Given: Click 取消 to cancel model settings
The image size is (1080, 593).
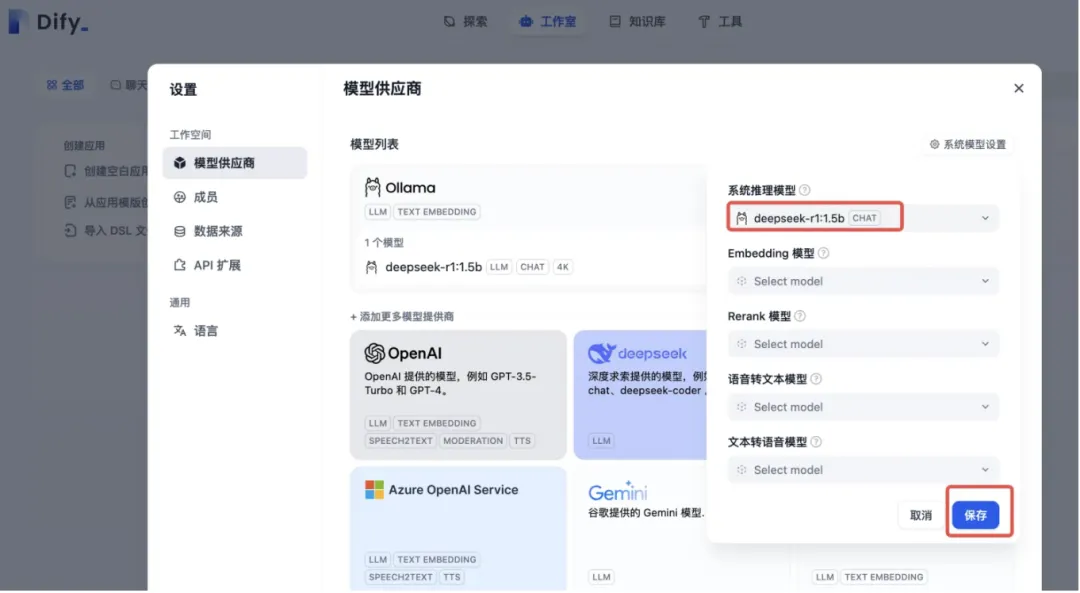Looking at the screenshot, I should click(x=920, y=516).
